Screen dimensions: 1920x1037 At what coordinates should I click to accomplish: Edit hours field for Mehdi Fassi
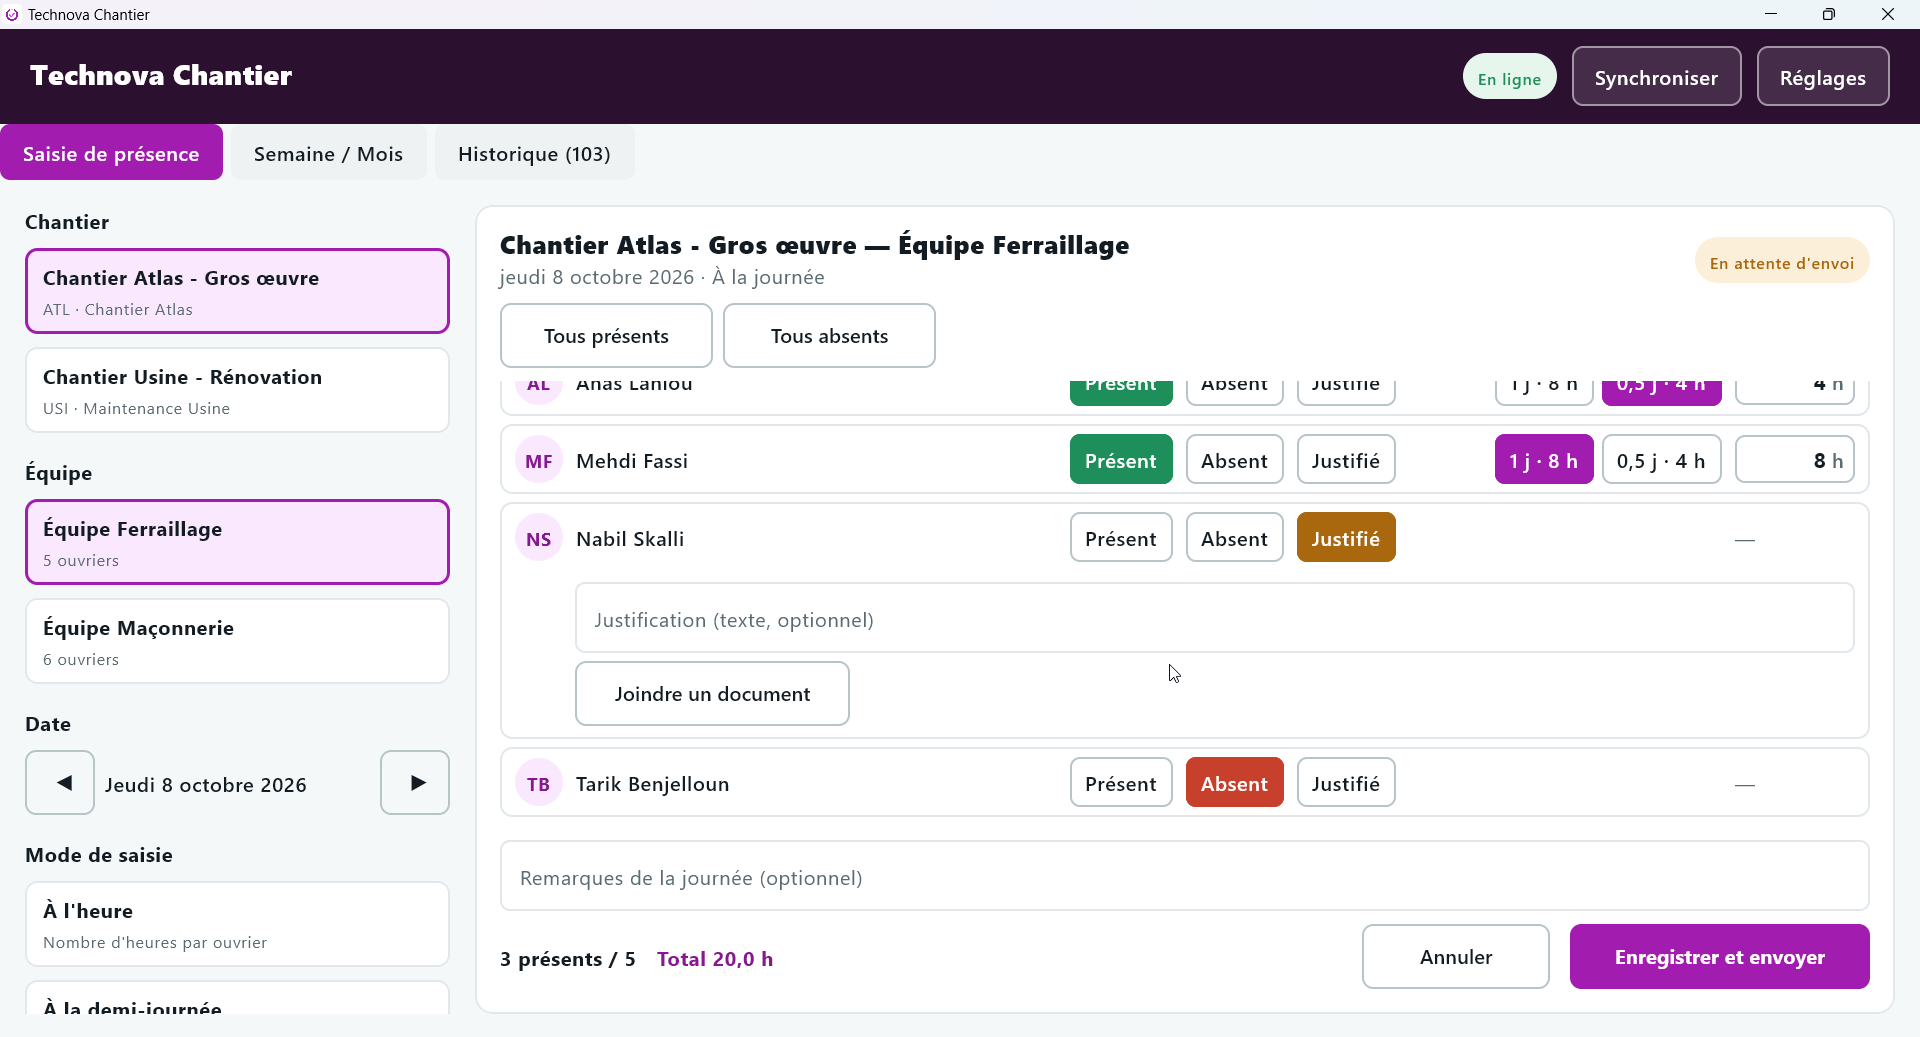[1794, 460]
